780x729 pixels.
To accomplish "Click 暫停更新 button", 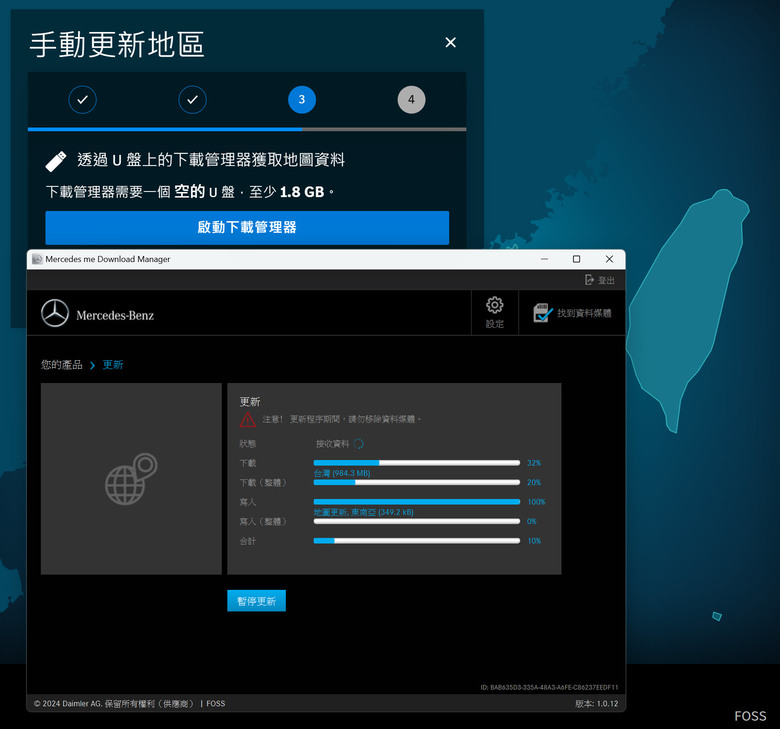I will (257, 601).
